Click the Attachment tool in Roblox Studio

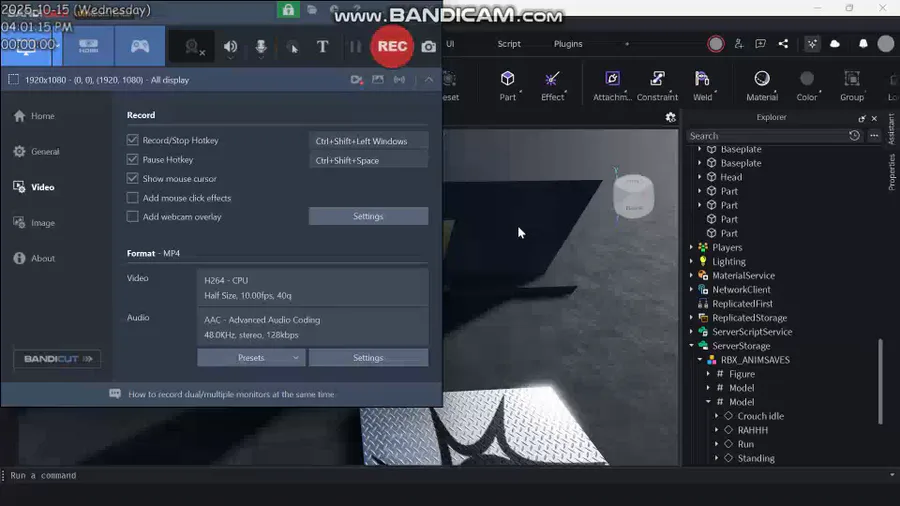[612, 85]
